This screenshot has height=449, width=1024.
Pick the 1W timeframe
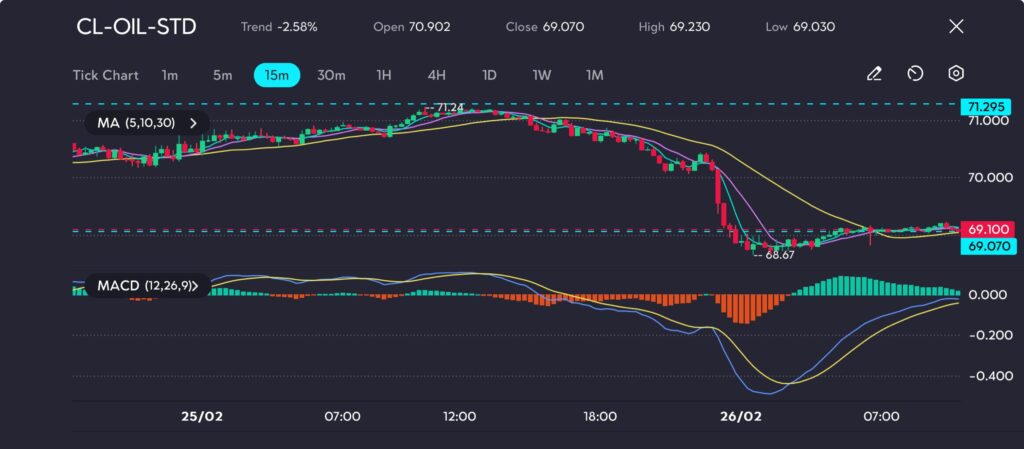(542, 75)
